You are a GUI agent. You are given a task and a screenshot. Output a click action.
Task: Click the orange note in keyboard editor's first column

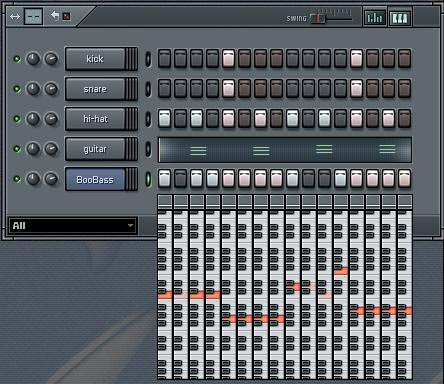click(165, 295)
